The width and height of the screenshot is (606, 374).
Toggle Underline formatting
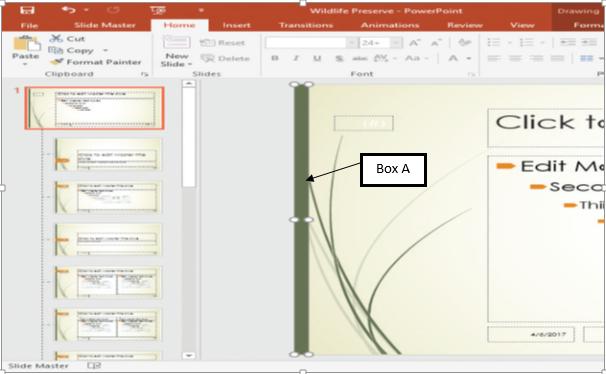pyautogui.click(x=317, y=58)
